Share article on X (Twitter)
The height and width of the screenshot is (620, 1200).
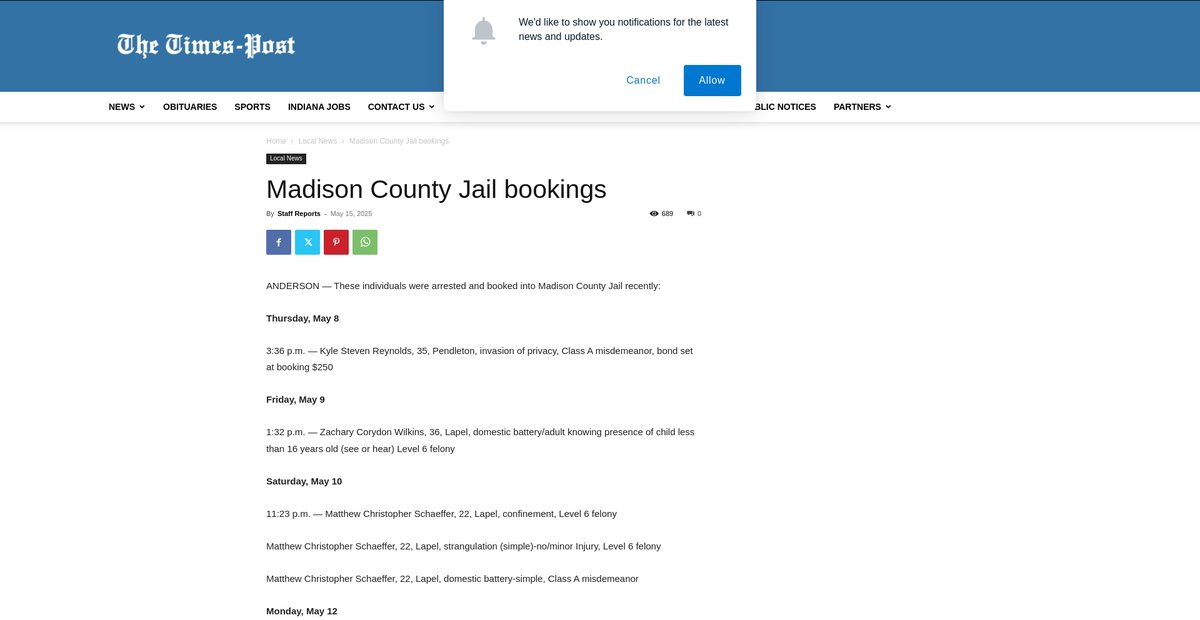(307, 242)
